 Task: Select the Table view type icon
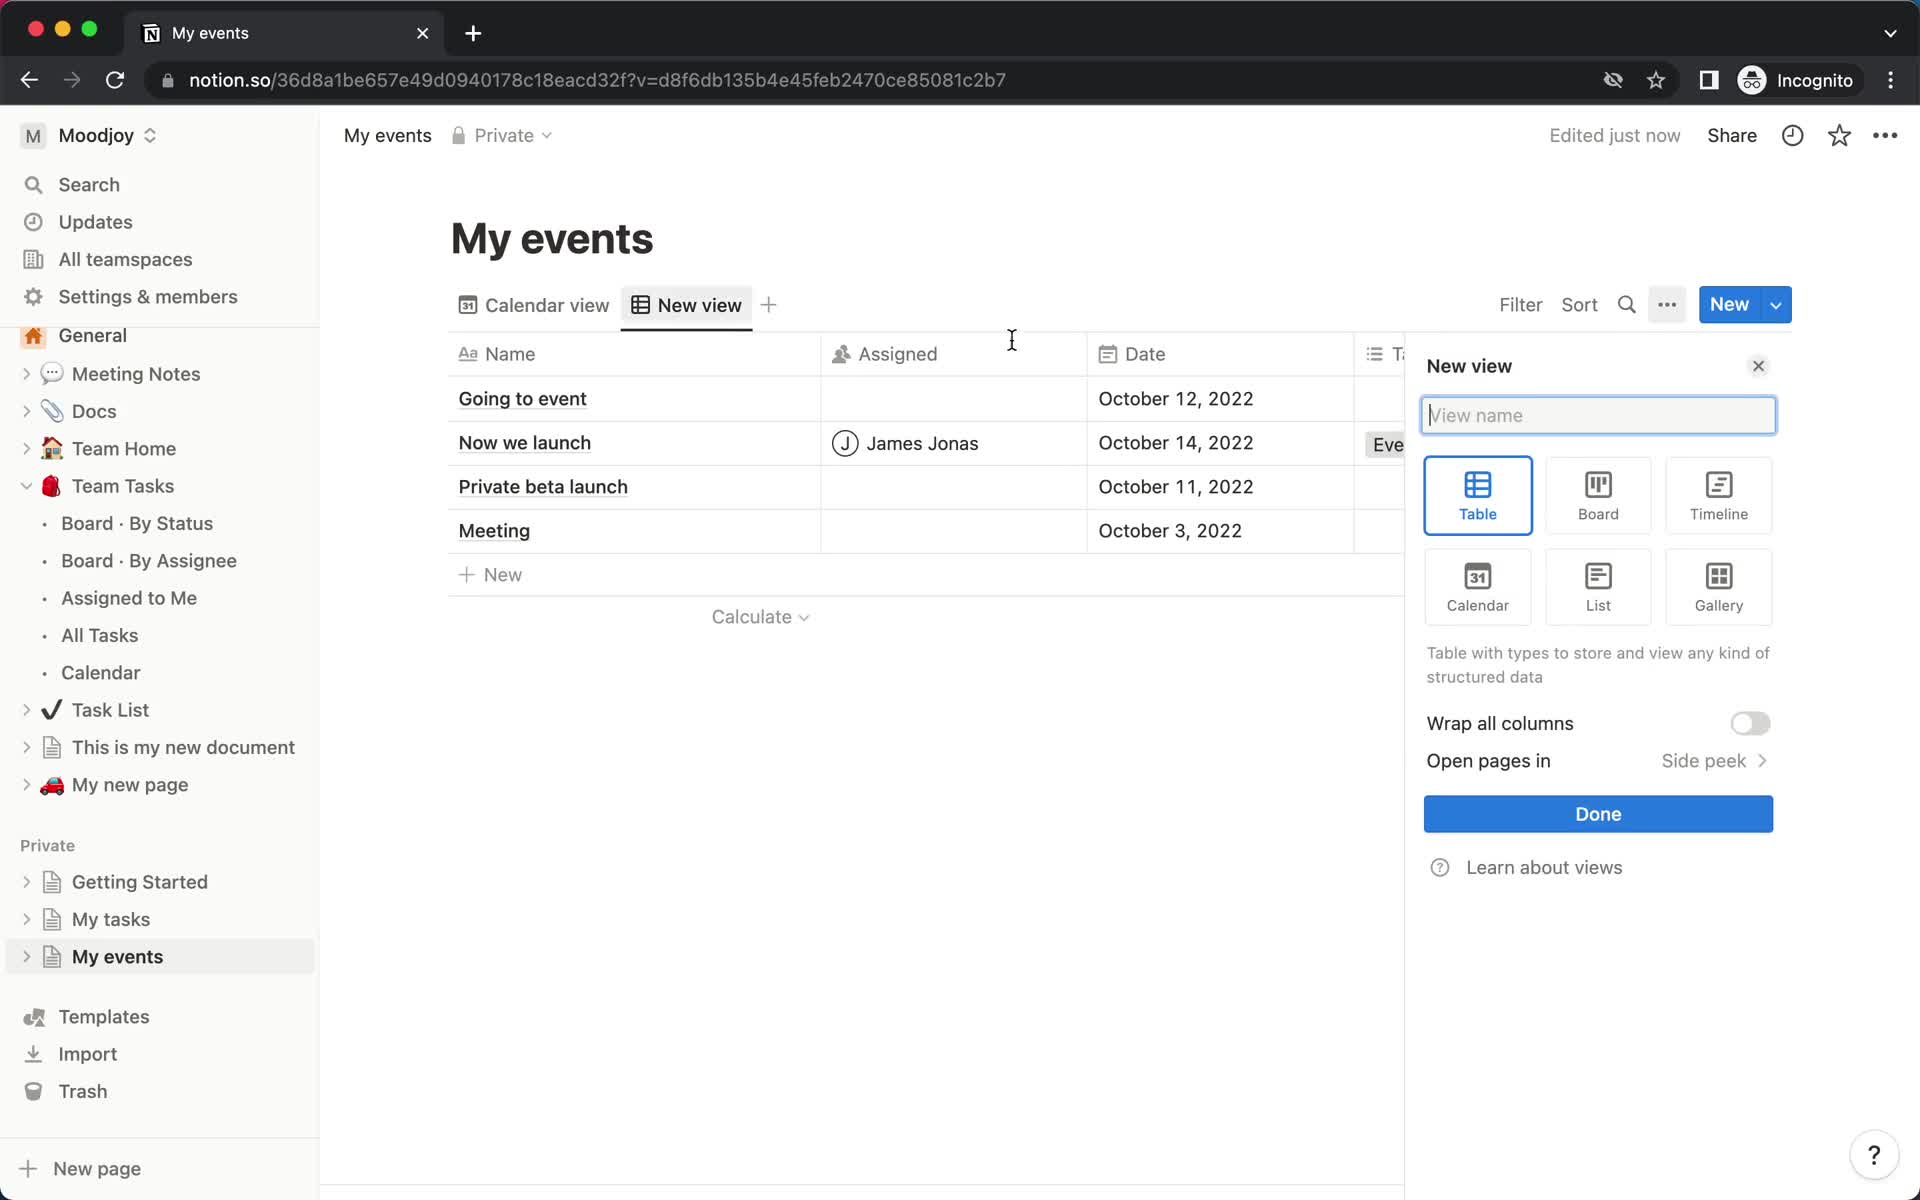click(1476, 495)
